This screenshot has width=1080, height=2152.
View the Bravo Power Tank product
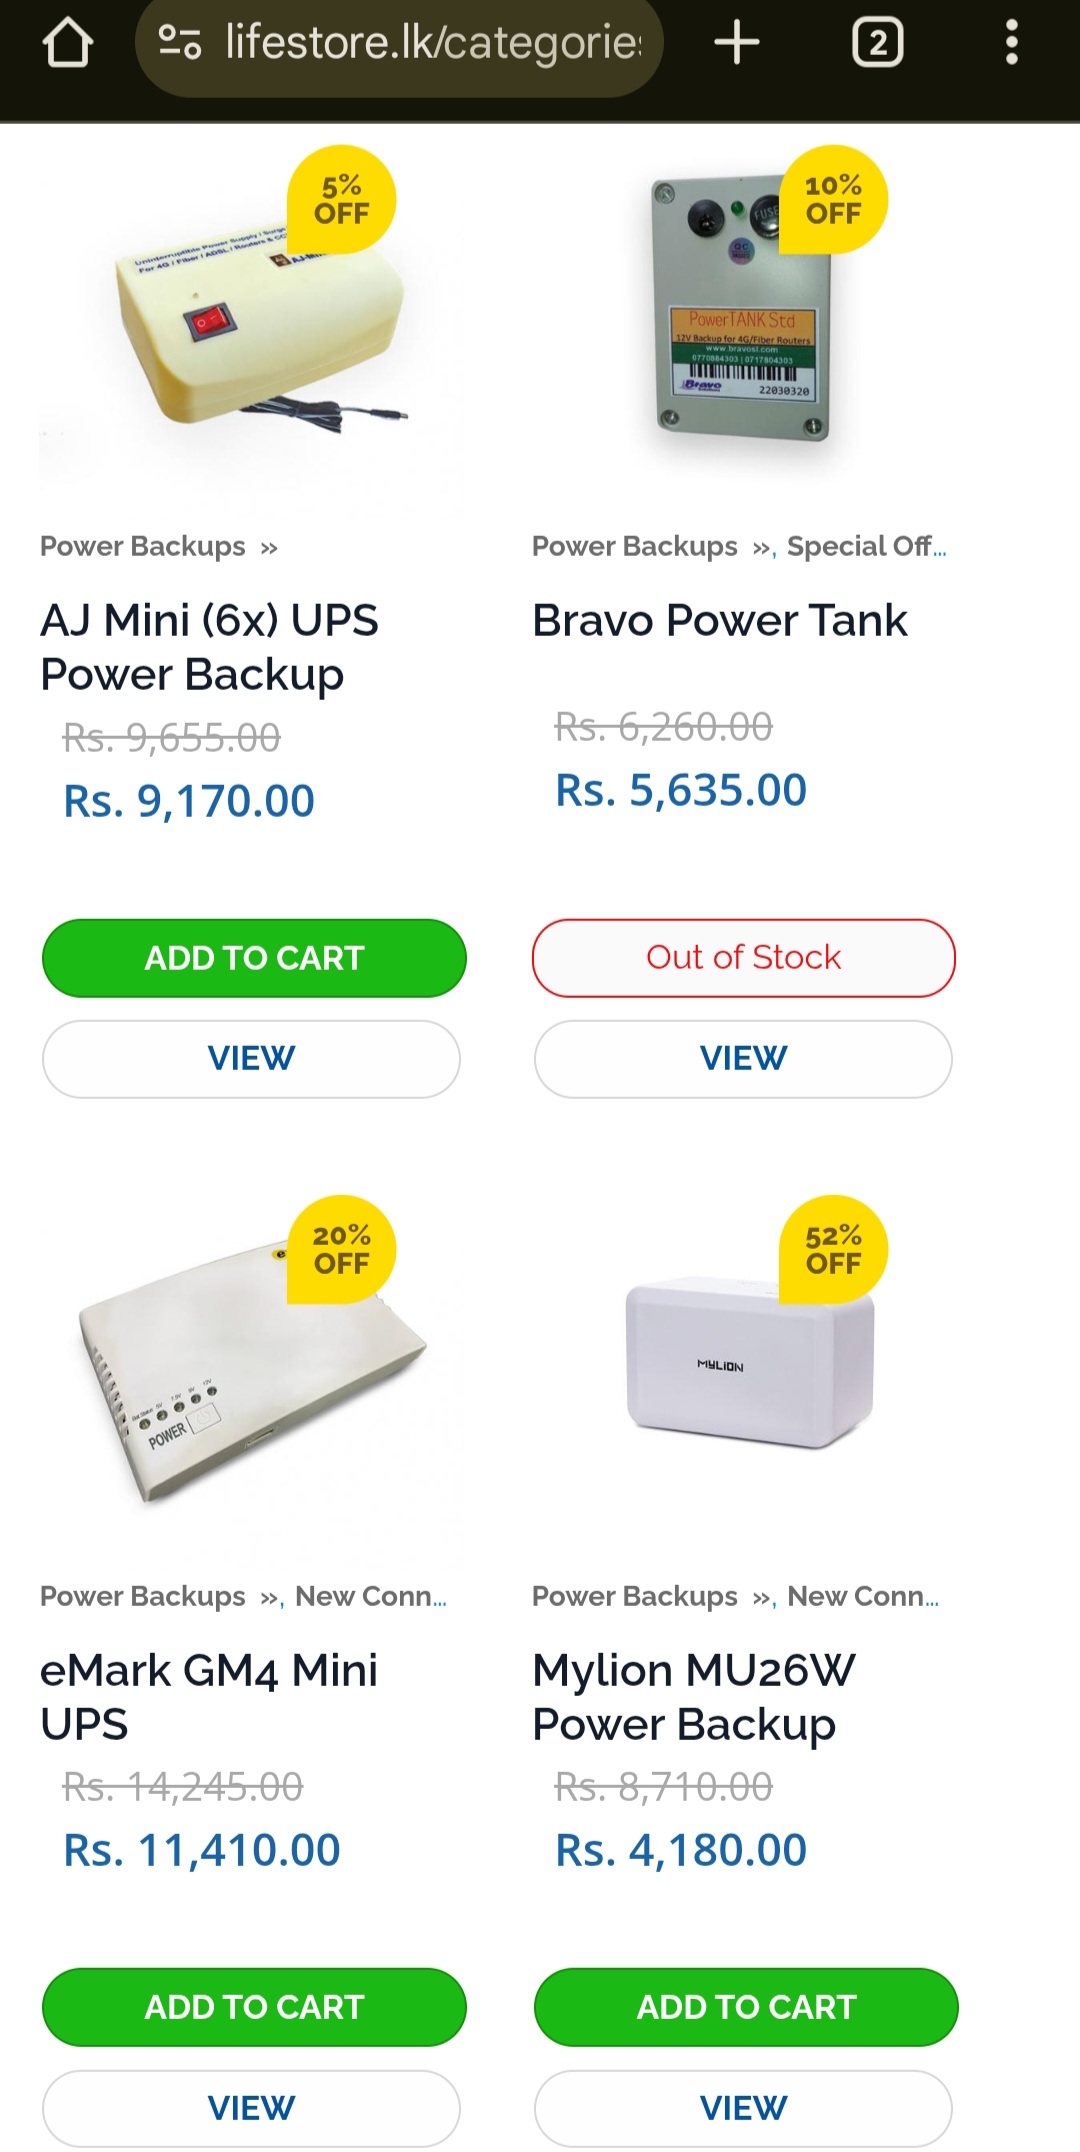(x=743, y=1059)
